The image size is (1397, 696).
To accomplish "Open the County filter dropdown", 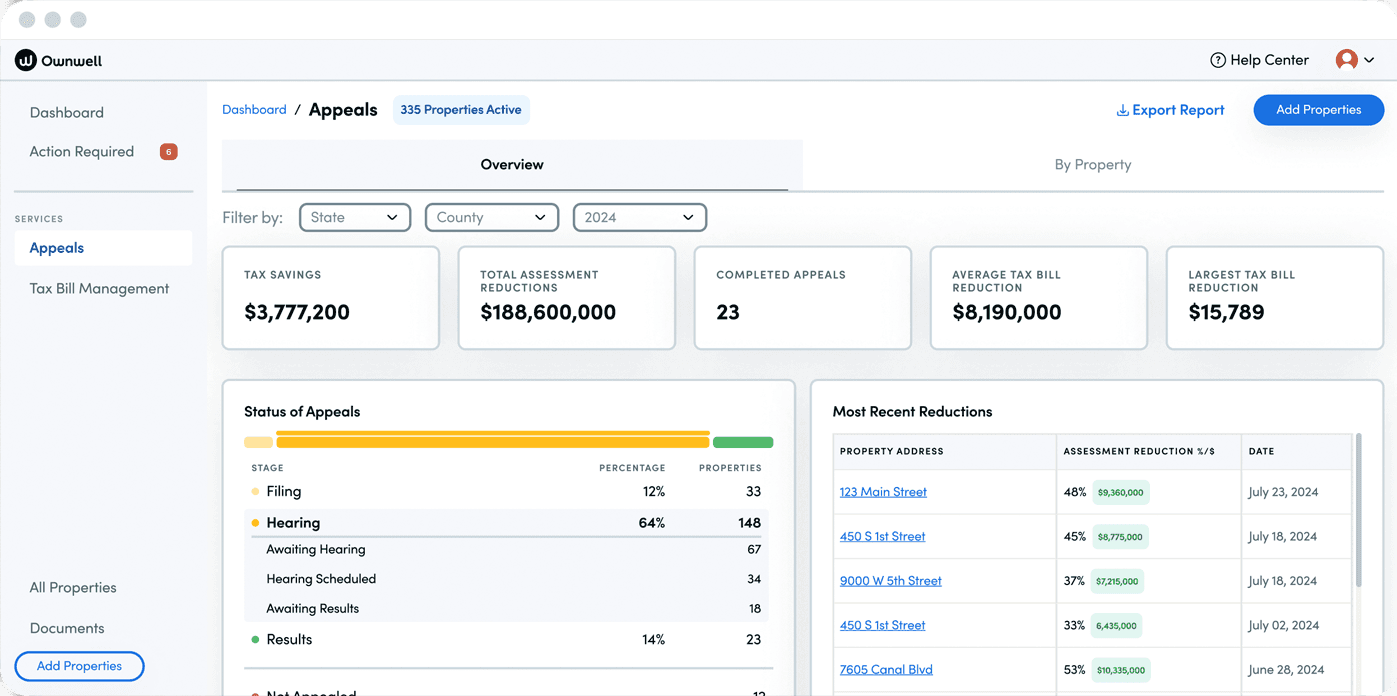I will [x=491, y=217].
